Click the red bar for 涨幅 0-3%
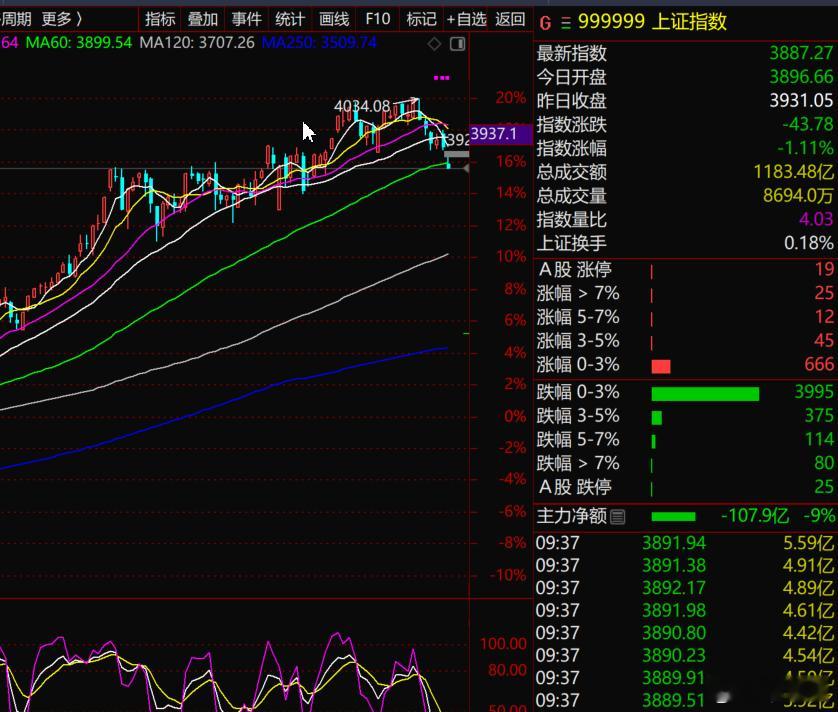This screenshot has width=838, height=712. 661,366
